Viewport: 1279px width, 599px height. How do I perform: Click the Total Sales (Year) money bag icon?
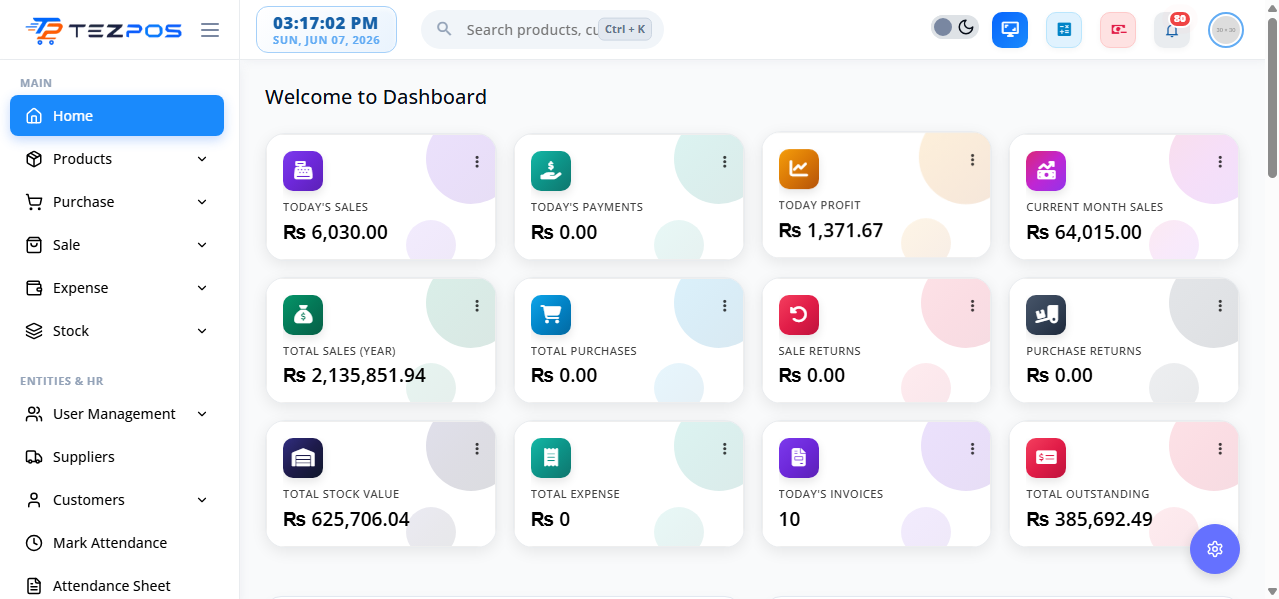303,315
